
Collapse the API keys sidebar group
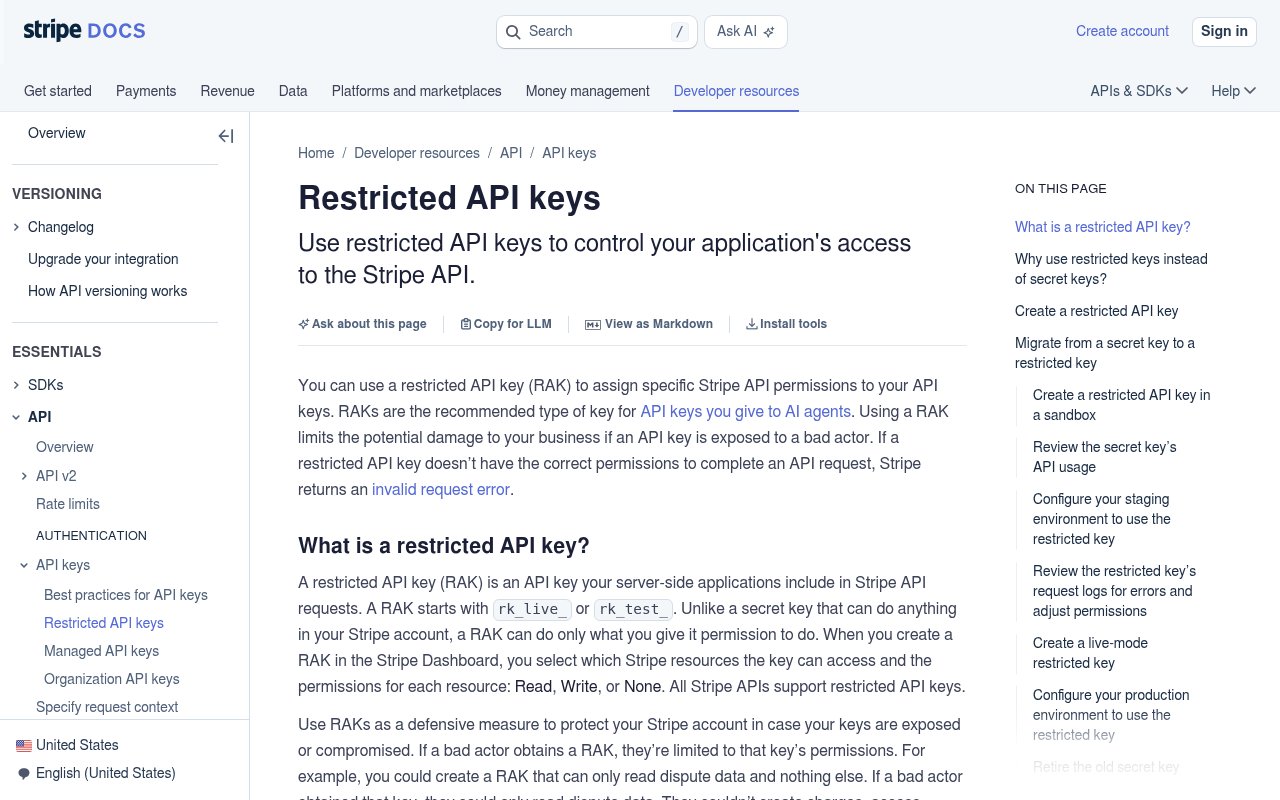point(24,565)
